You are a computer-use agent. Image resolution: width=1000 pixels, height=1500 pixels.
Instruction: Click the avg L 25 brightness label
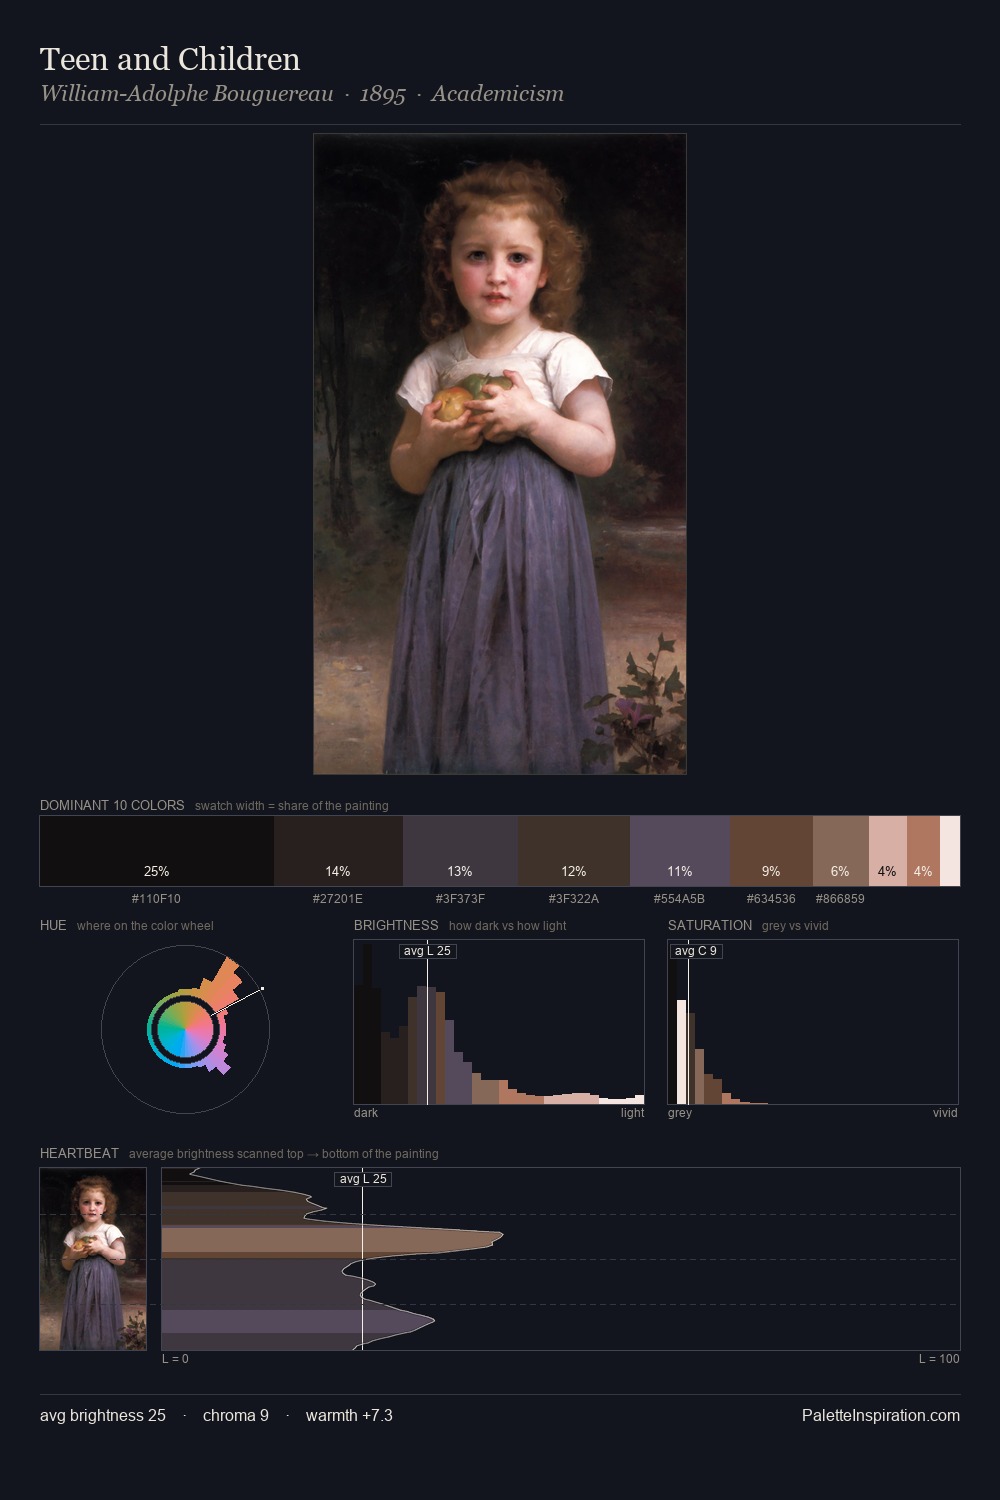427,951
